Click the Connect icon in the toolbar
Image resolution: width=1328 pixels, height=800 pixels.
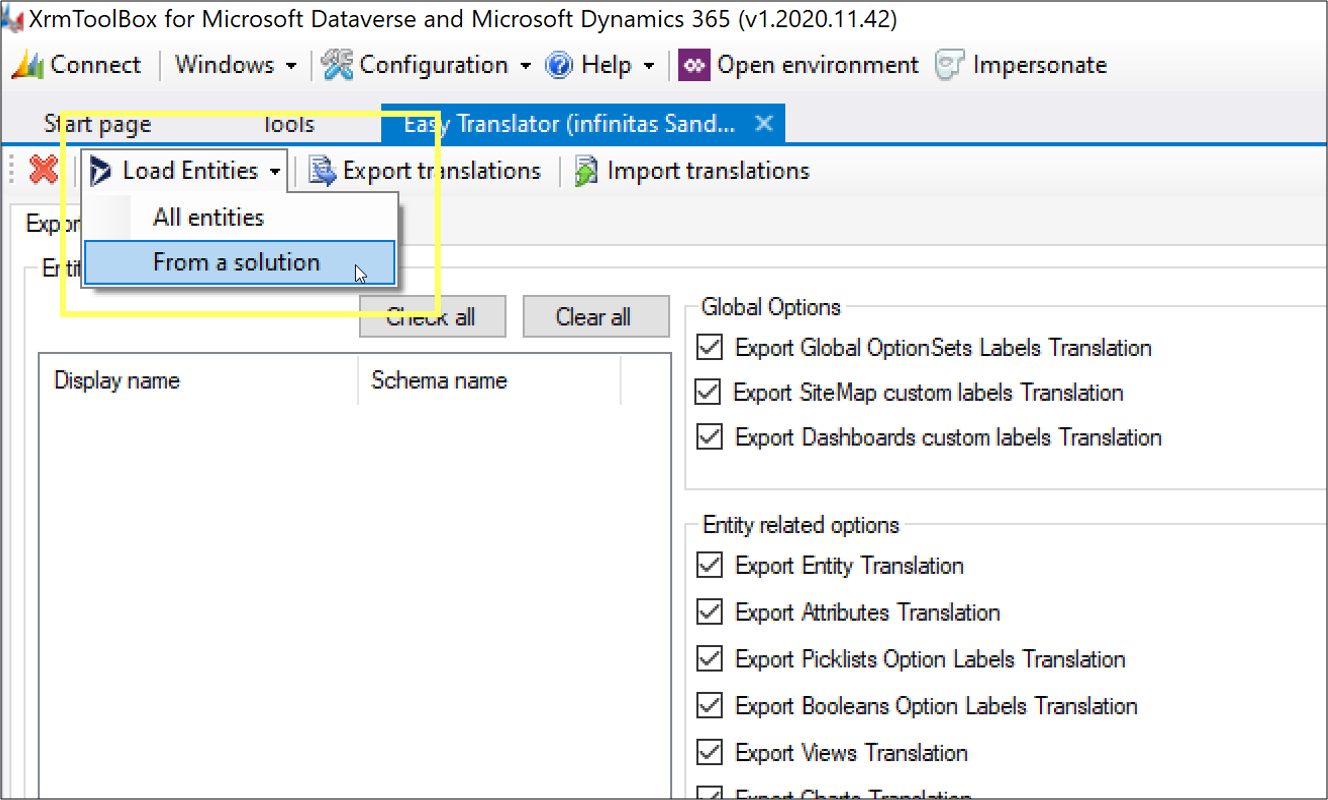(27, 65)
